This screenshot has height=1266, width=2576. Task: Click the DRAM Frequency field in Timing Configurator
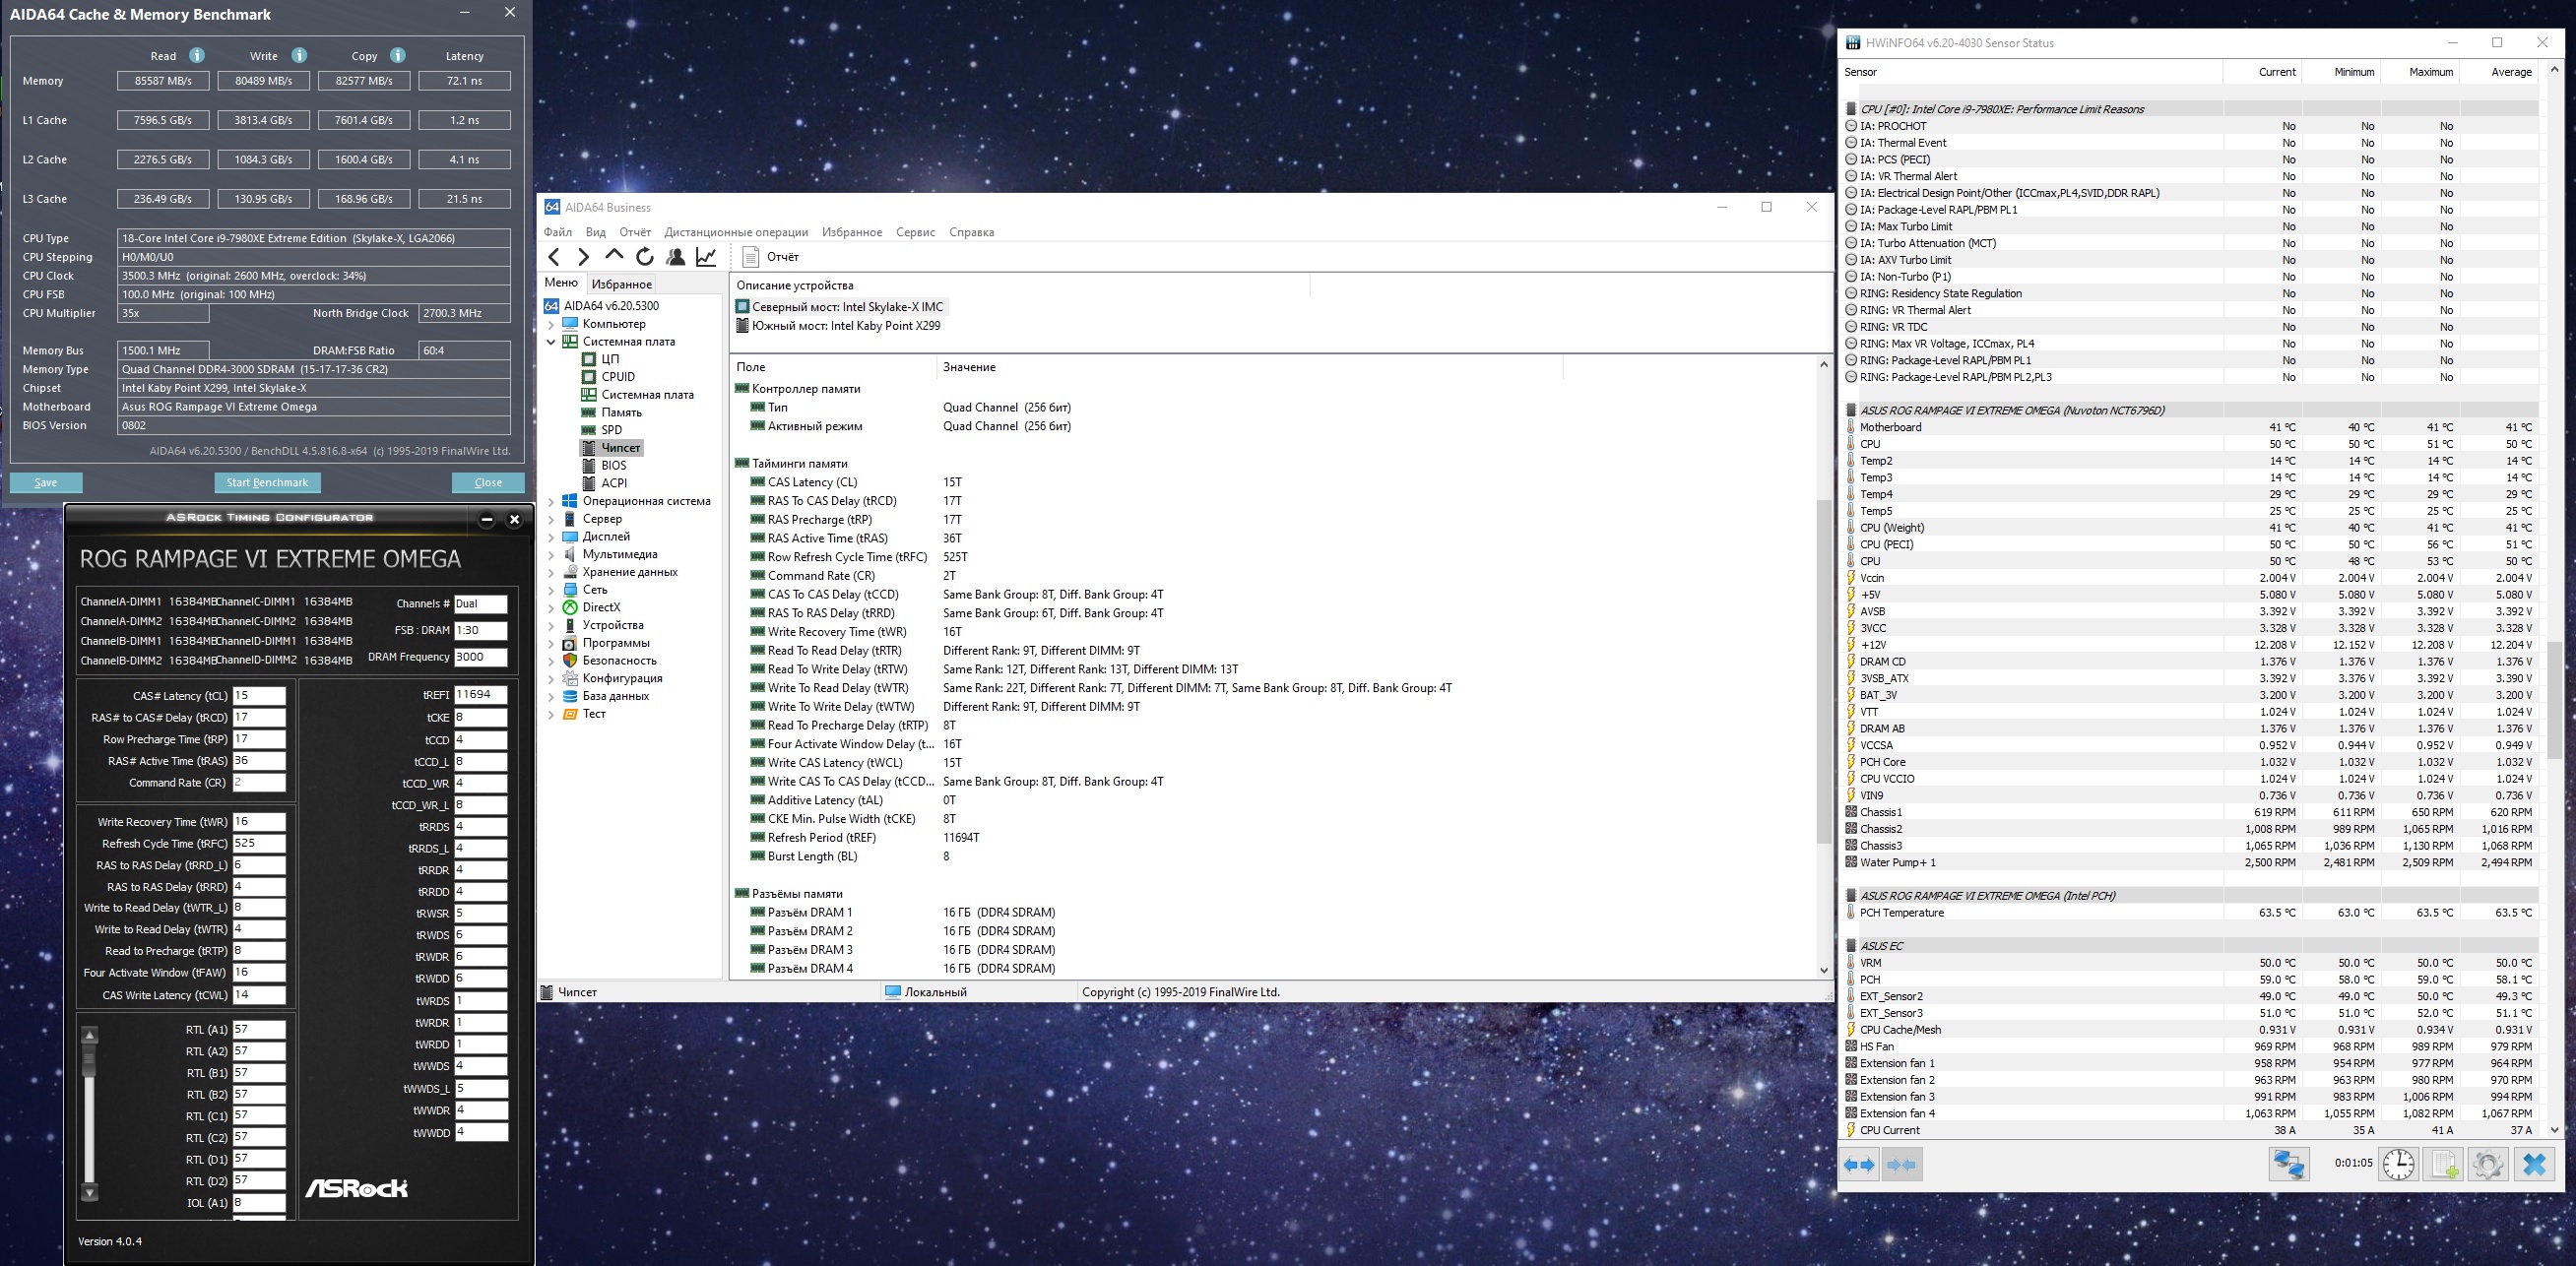click(480, 657)
